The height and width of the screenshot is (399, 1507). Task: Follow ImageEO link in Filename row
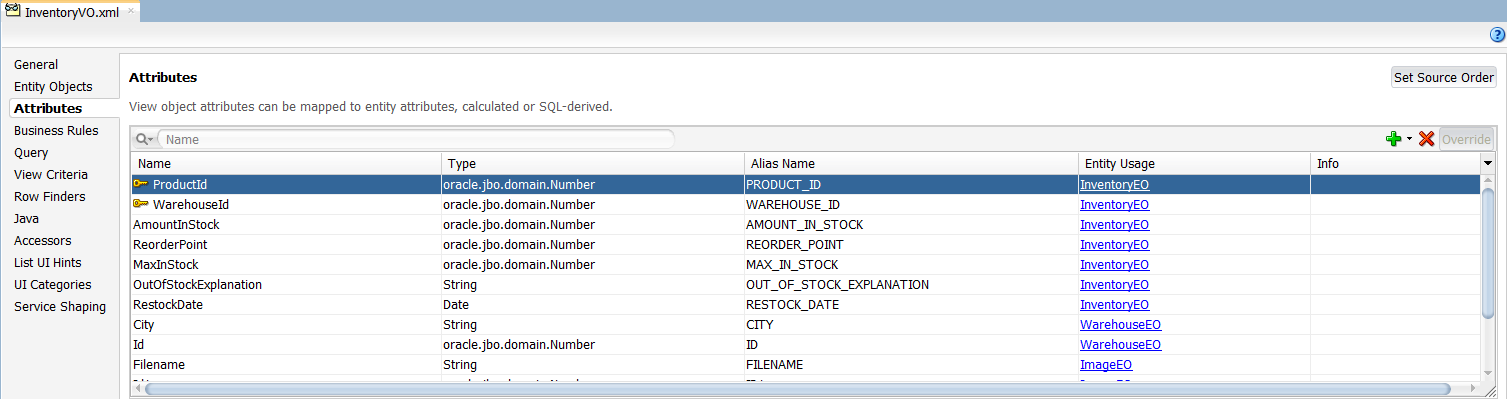click(1106, 364)
